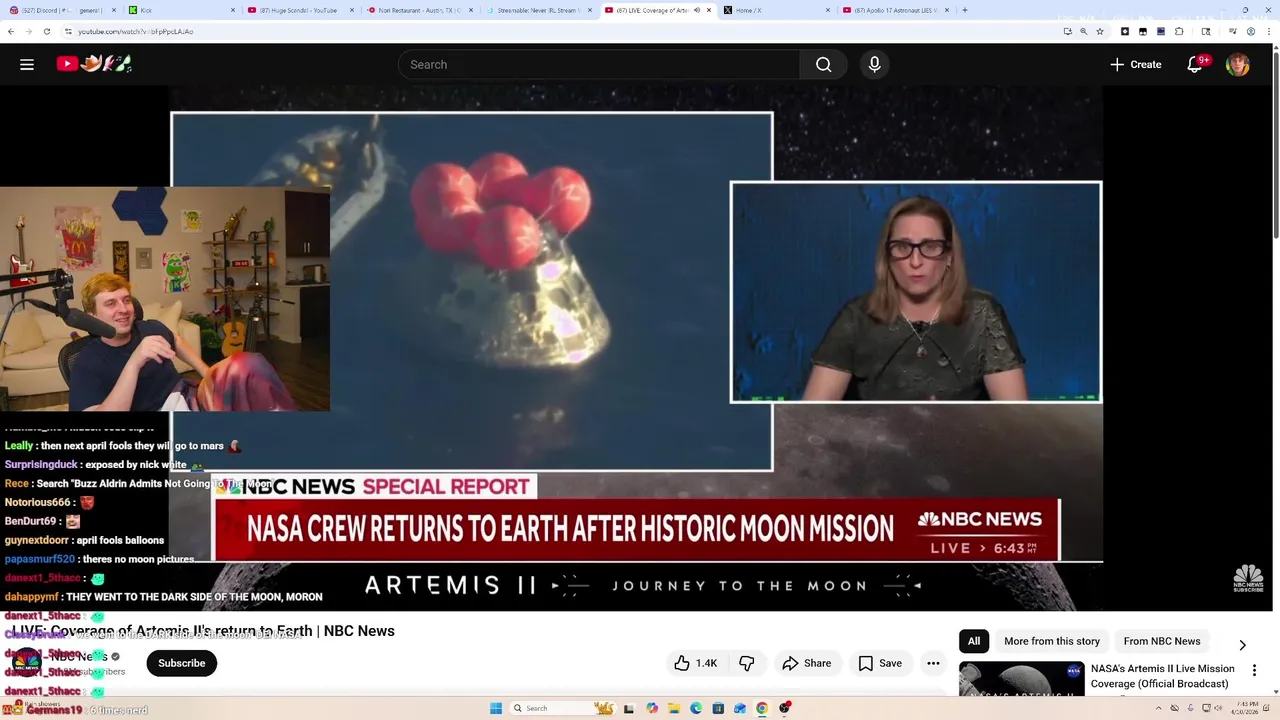The width and height of the screenshot is (1280, 720).
Task: Open the Chrome three-dot menu
Action: coord(1269,31)
